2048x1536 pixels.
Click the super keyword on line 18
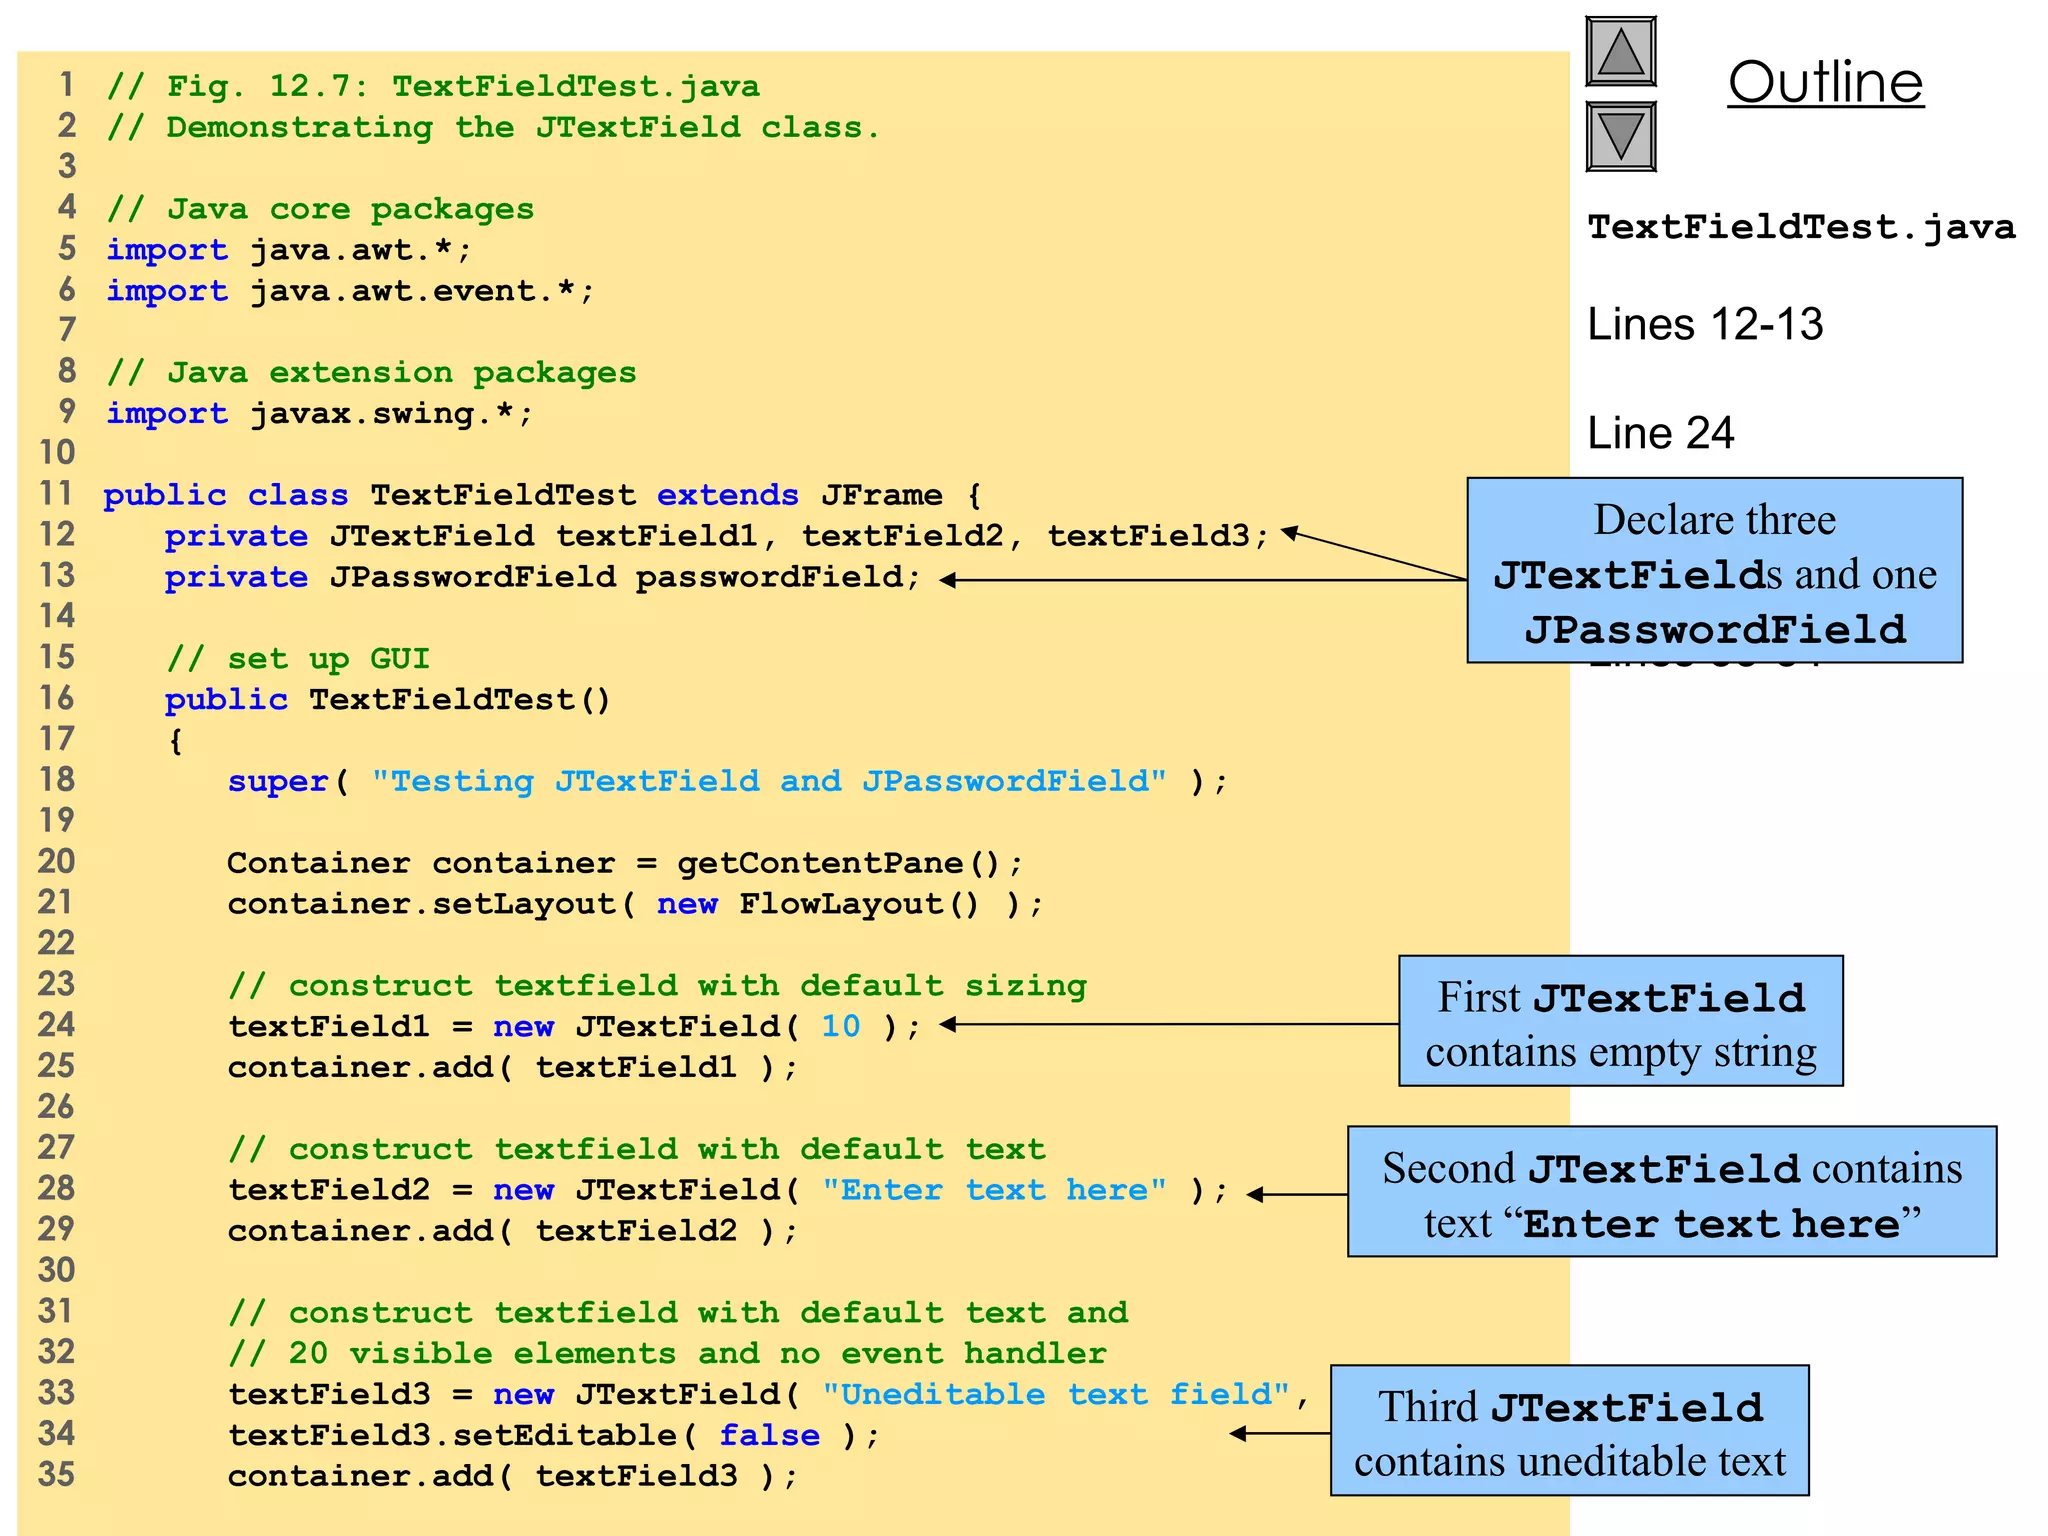coord(278,781)
